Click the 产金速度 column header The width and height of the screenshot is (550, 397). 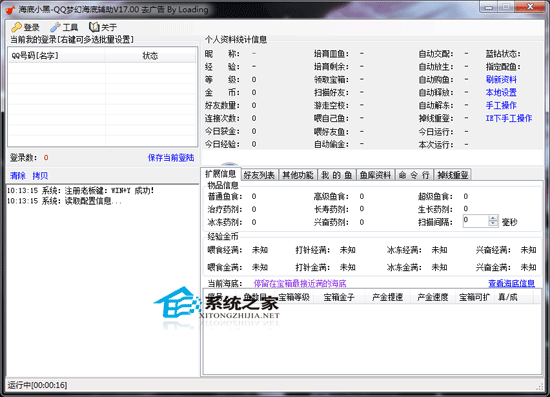(x=432, y=297)
